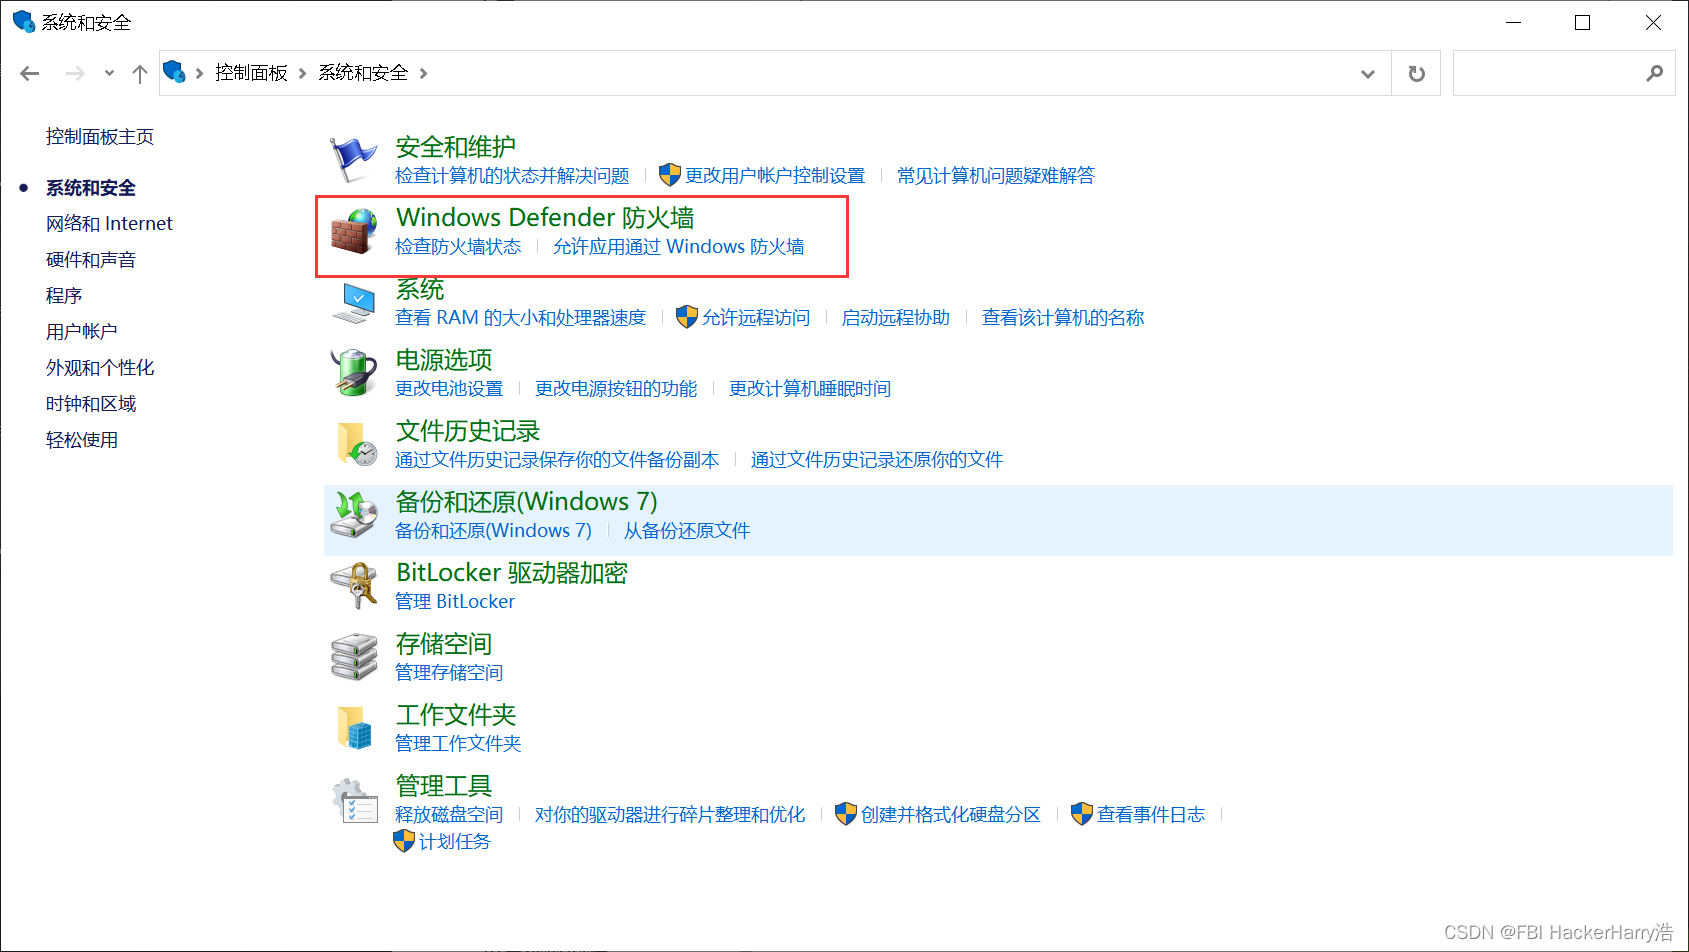
Task: Click the Security and Maintenance flag icon
Action: (353, 160)
